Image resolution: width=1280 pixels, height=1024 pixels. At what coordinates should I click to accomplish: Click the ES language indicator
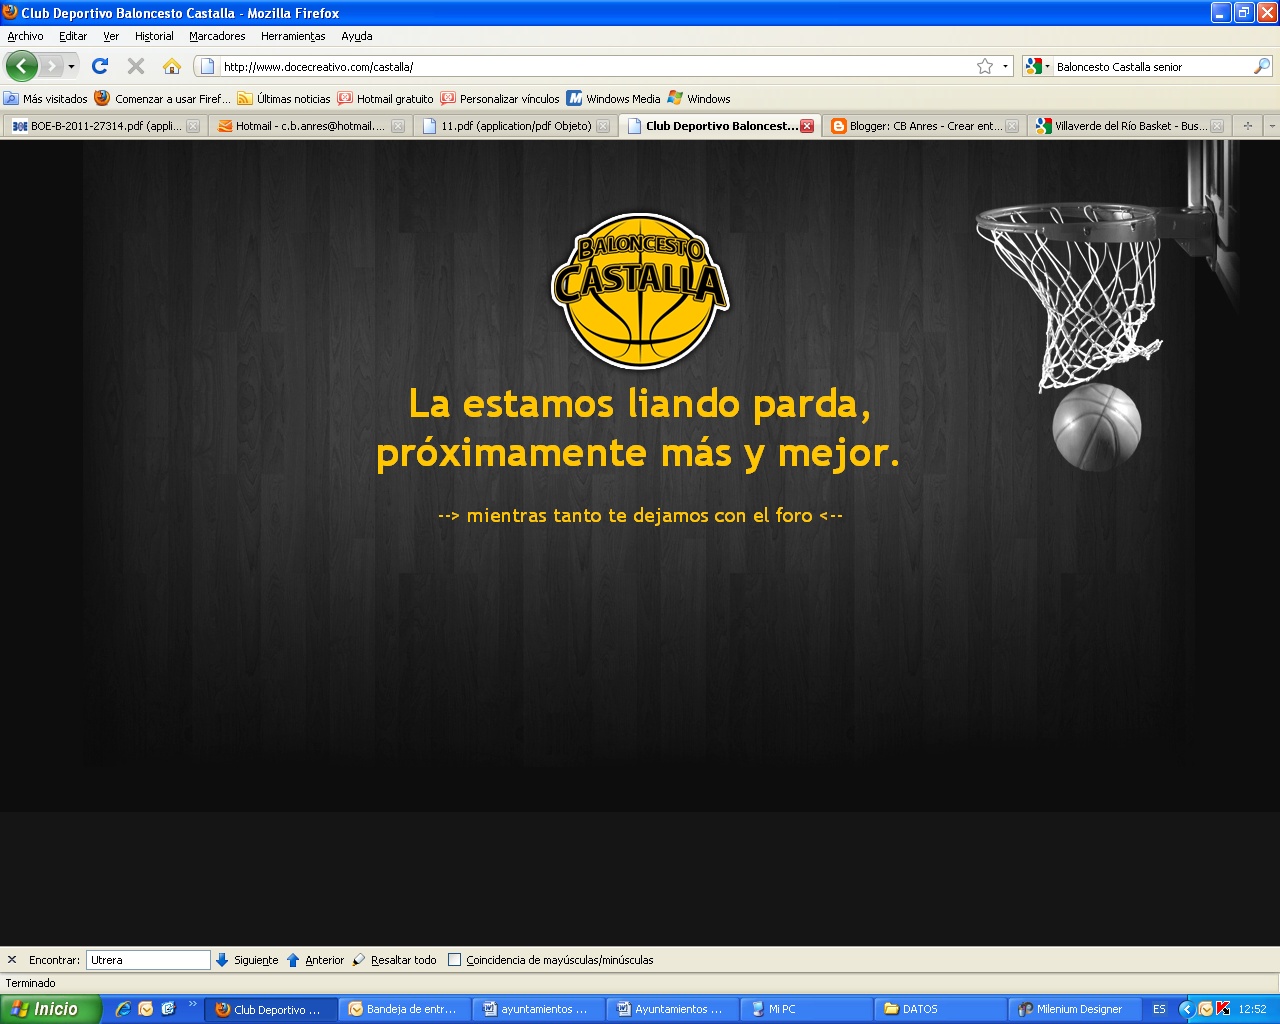click(x=1159, y=1010)
